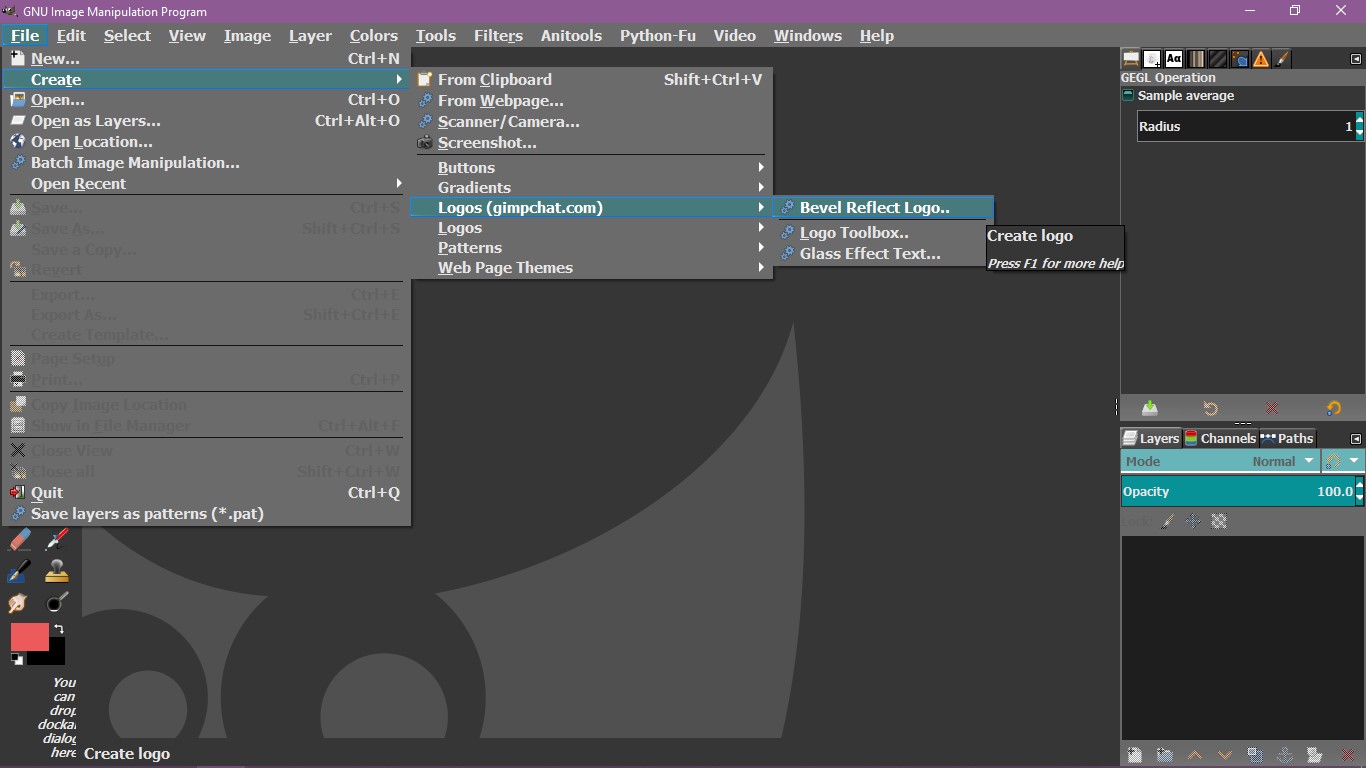Choose Glass Effect Text from submenu
1366x768 pixels.
tap(883, 254)
